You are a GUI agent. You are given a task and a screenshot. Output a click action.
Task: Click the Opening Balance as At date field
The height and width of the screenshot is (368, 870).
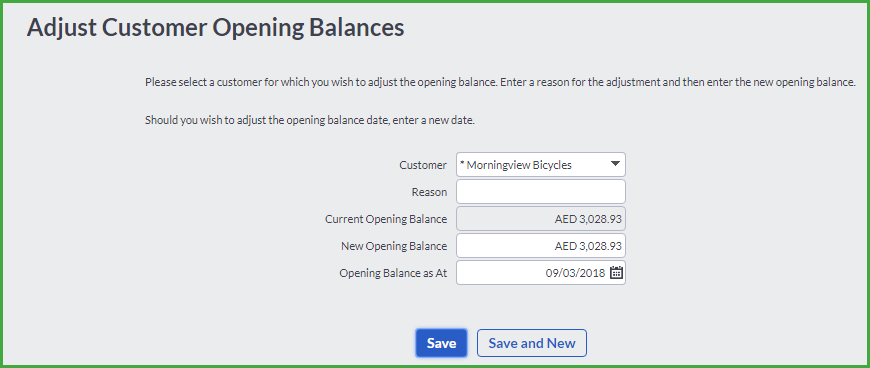541,273
